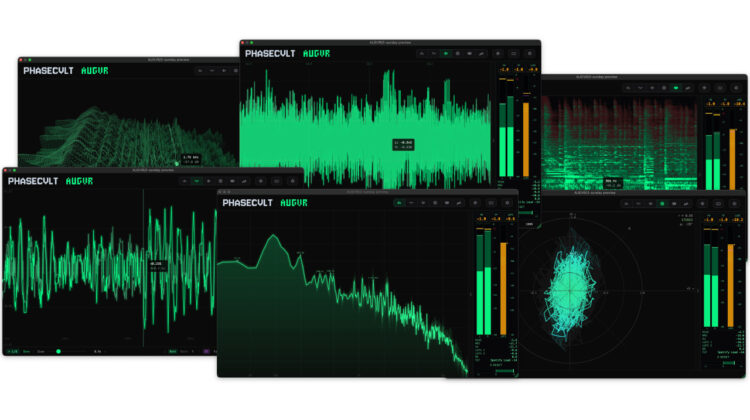Open settings icon at far right of waveform window toolbar
The height and width of the screenshot is (420, 750).
tap(530, 53)
